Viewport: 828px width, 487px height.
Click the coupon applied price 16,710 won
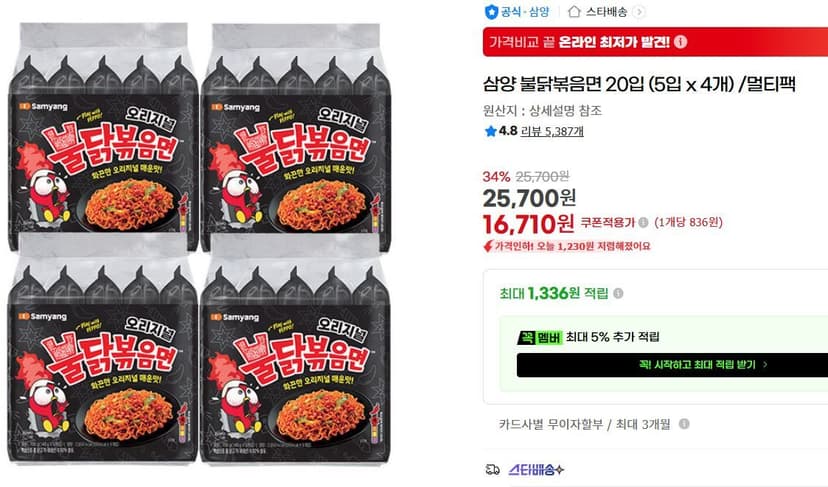(x=528, y=224)
